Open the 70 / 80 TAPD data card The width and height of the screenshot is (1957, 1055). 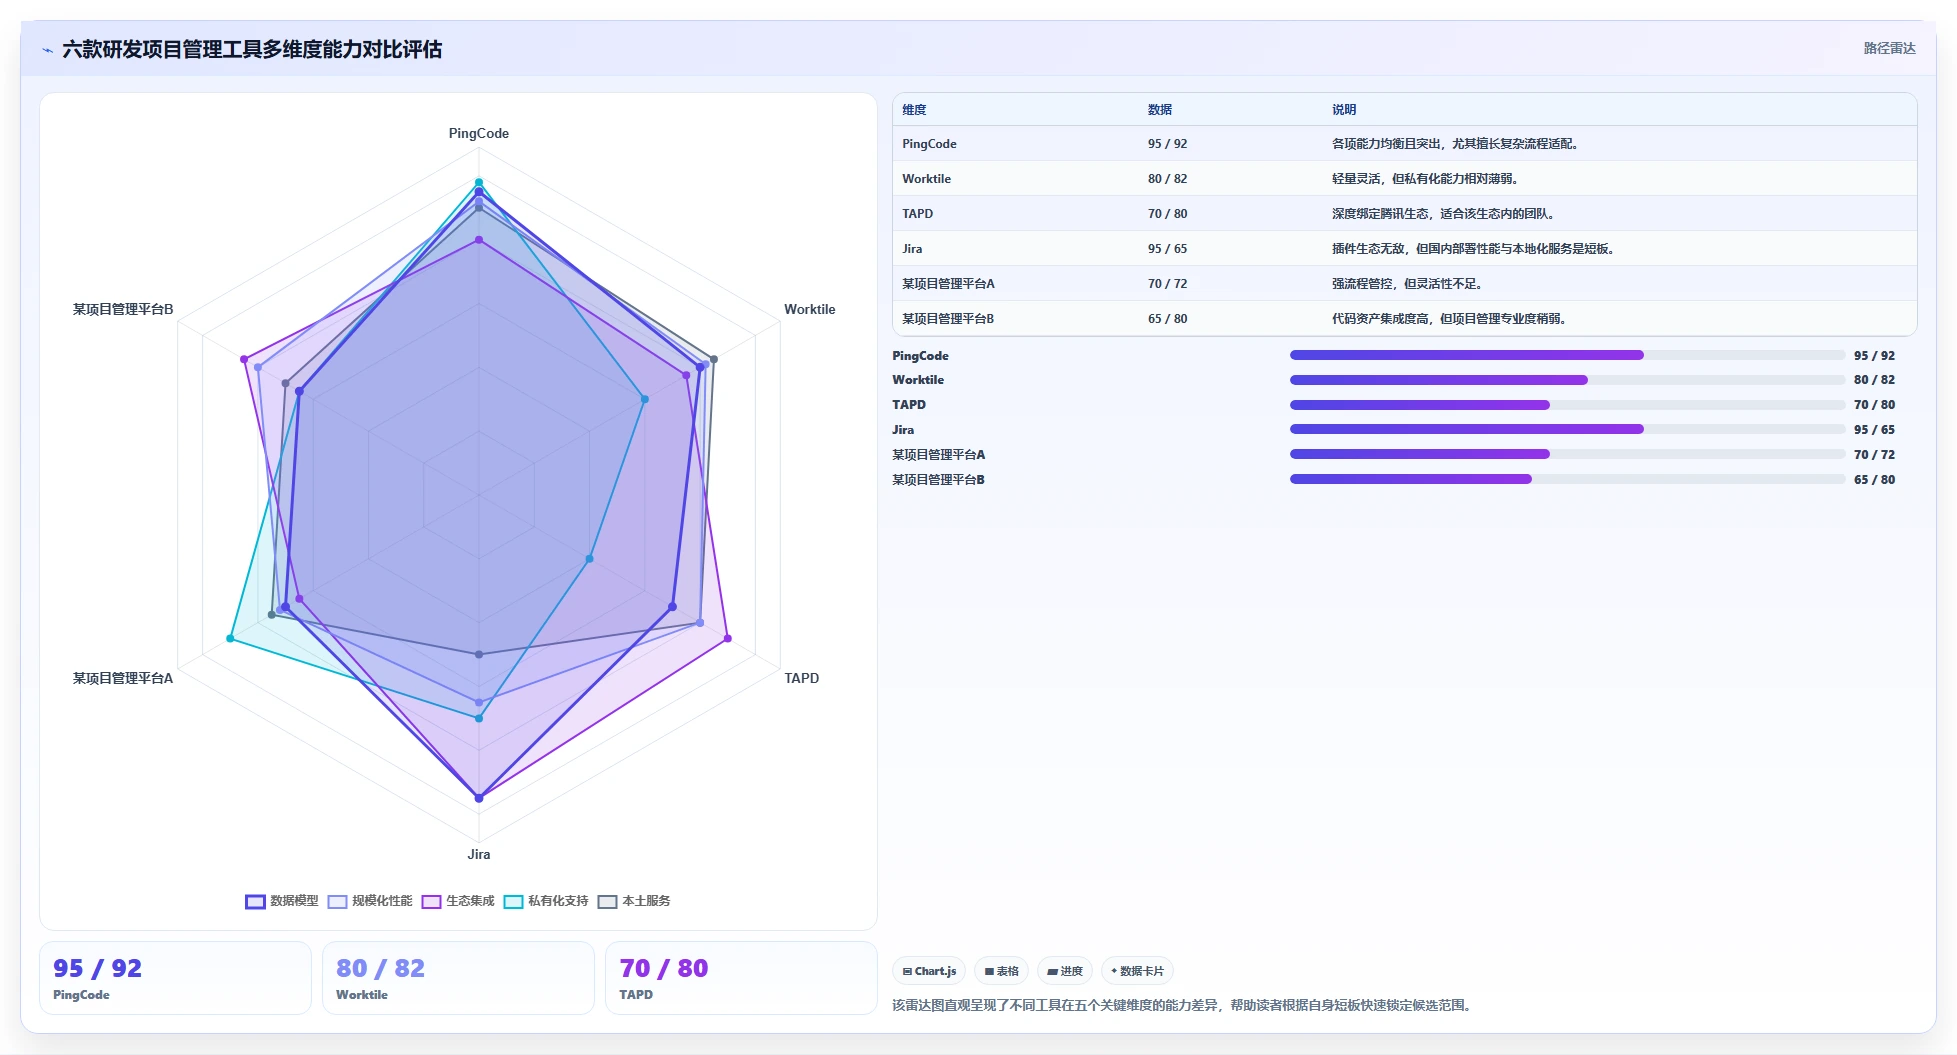pos(741,978)
